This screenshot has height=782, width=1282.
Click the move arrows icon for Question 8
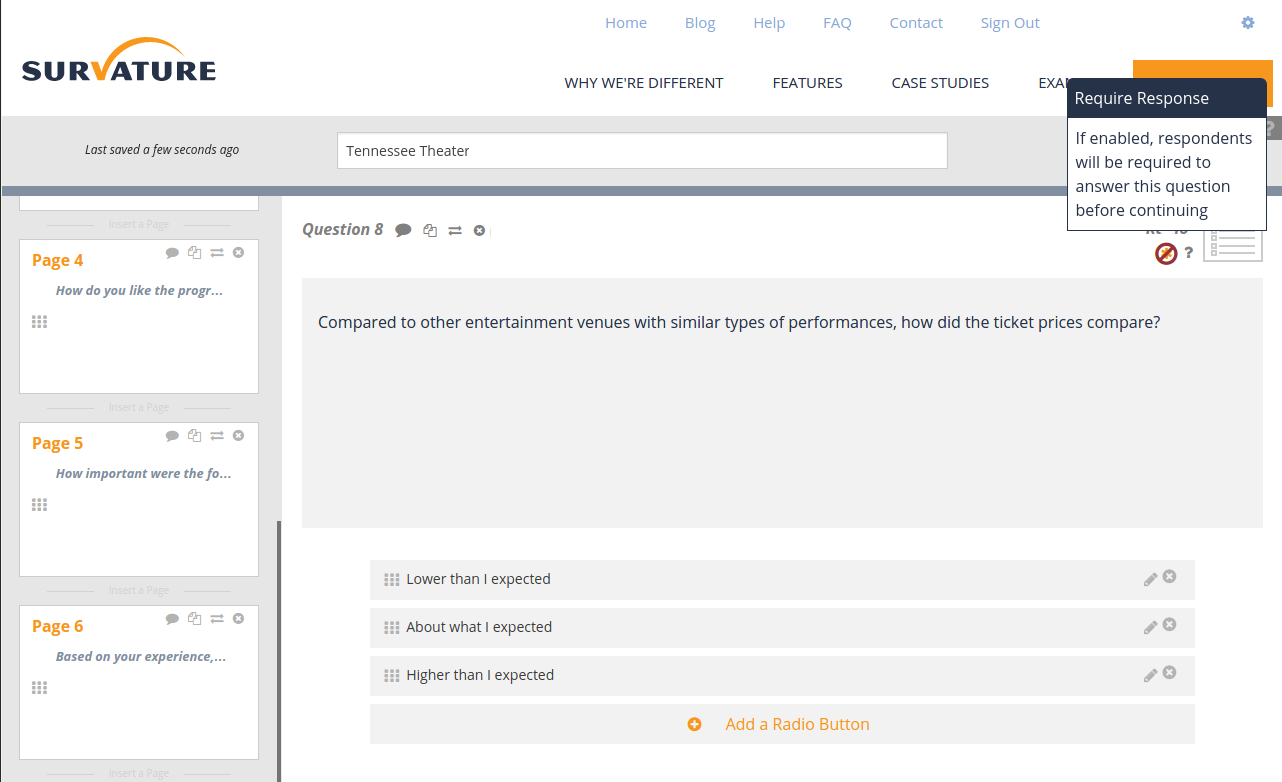(x=455, y=230)
